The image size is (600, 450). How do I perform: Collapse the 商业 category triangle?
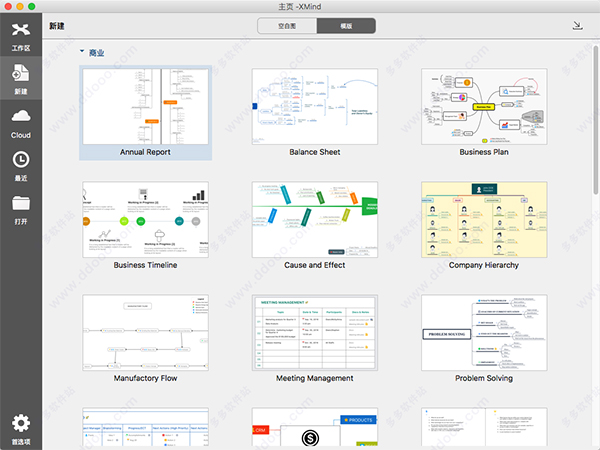(82, 51)
